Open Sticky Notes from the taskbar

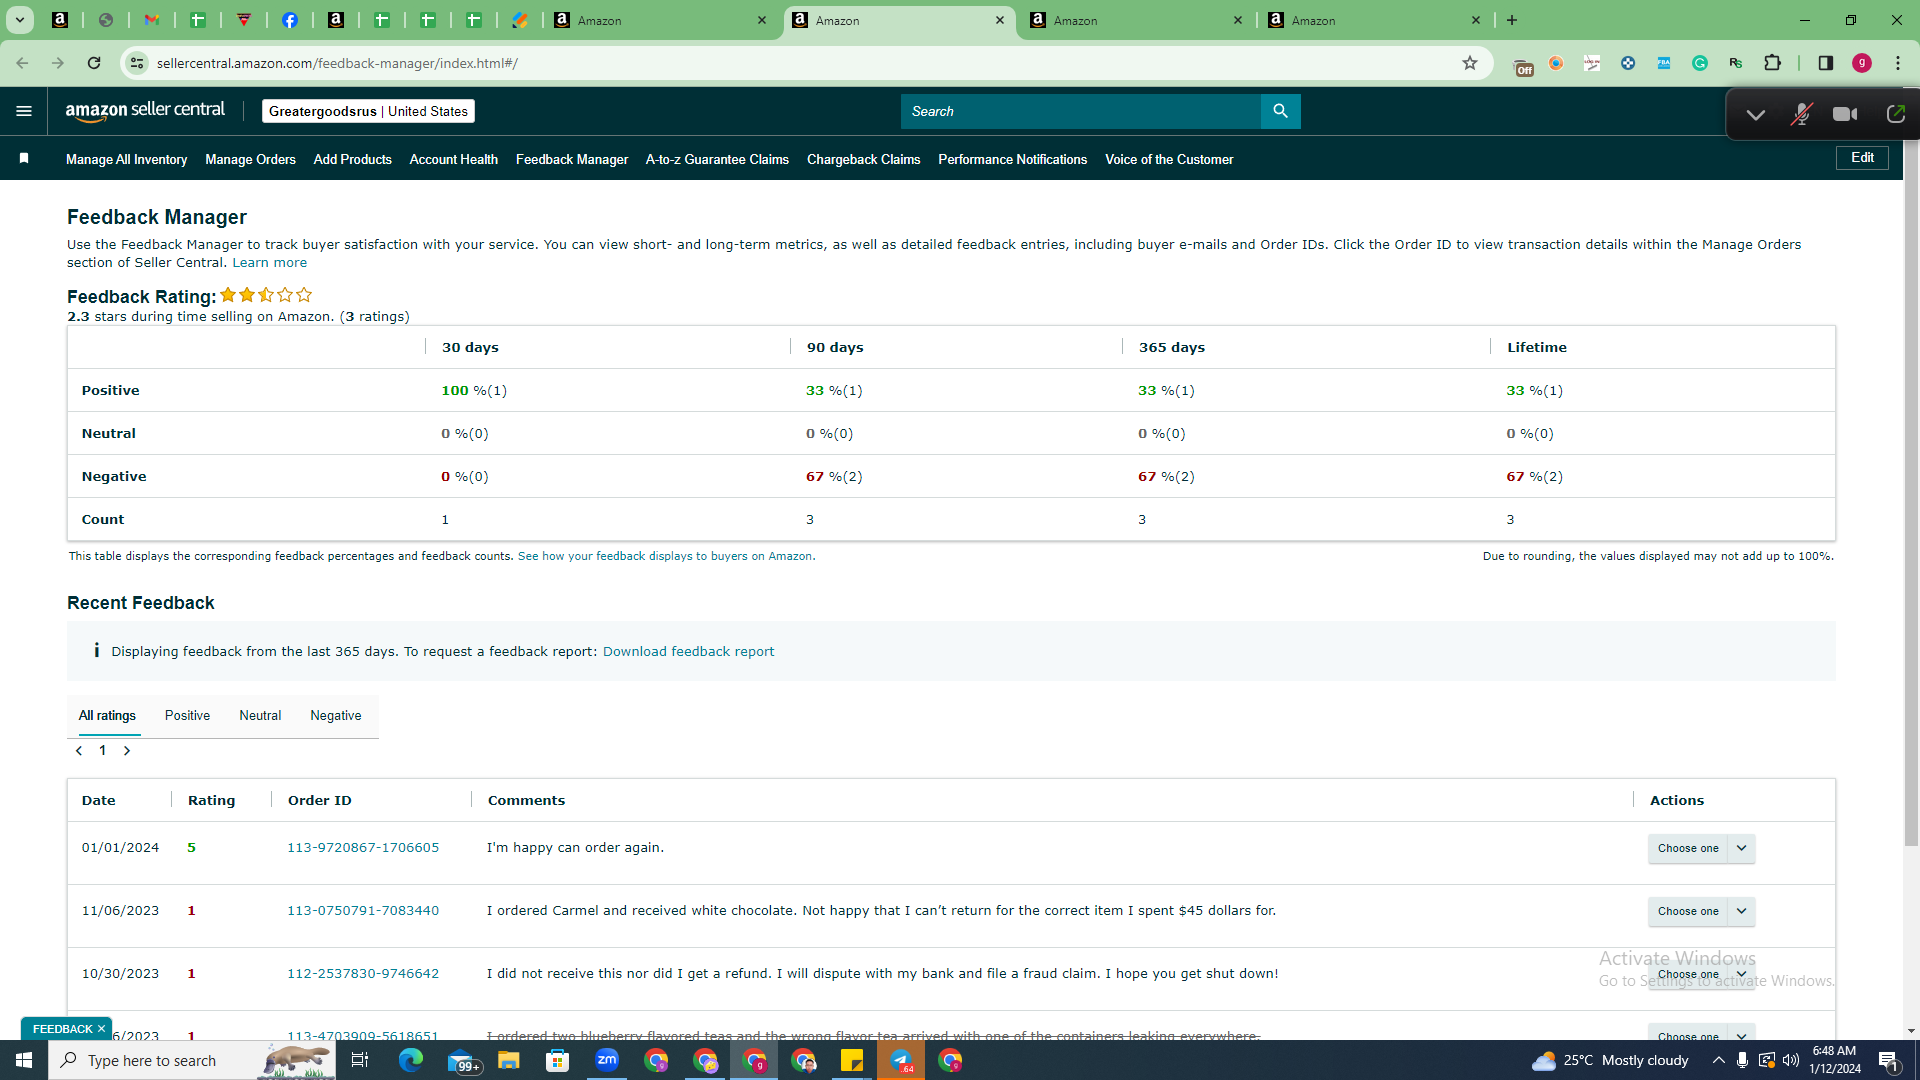tap(852, 1060)
